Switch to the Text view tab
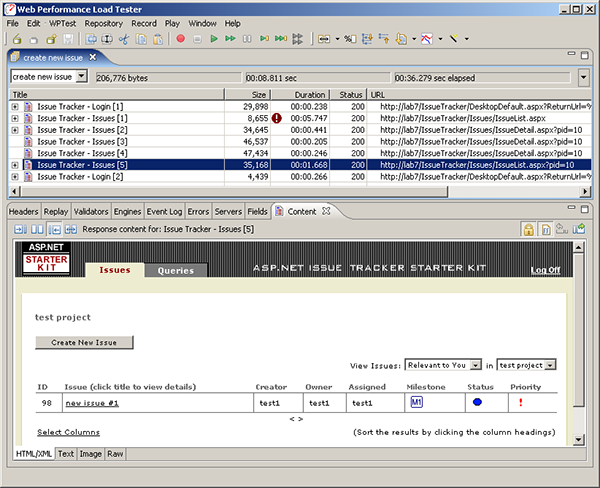The width and height of the screenshot is (600, 488). point(66,454)
